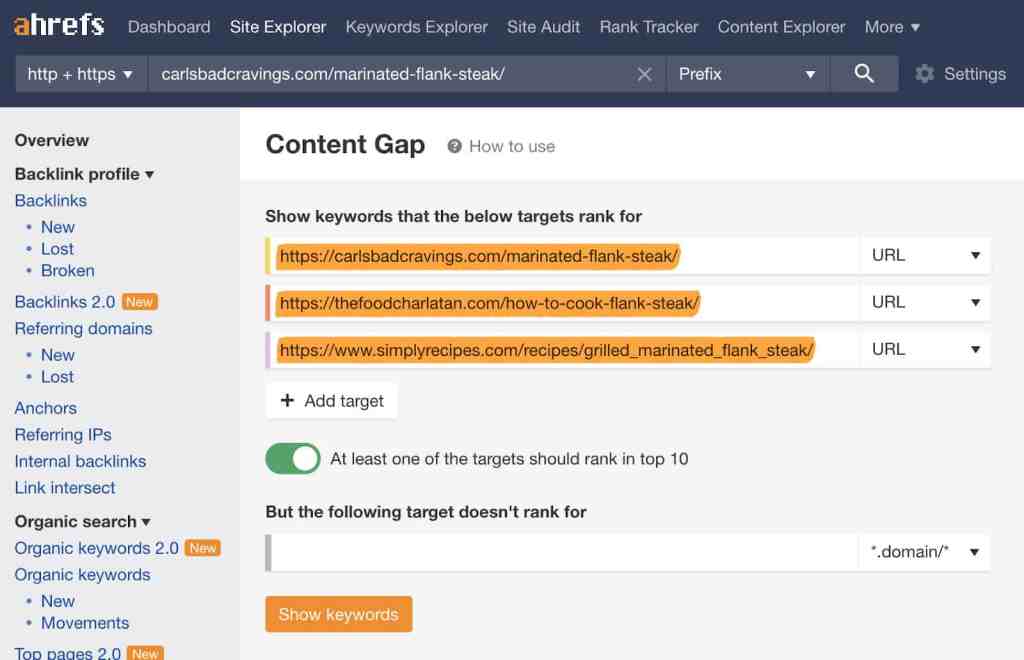Click the New badge beside Backlinks 2.0
1024x660 pixels.
[x=139, y=301]
